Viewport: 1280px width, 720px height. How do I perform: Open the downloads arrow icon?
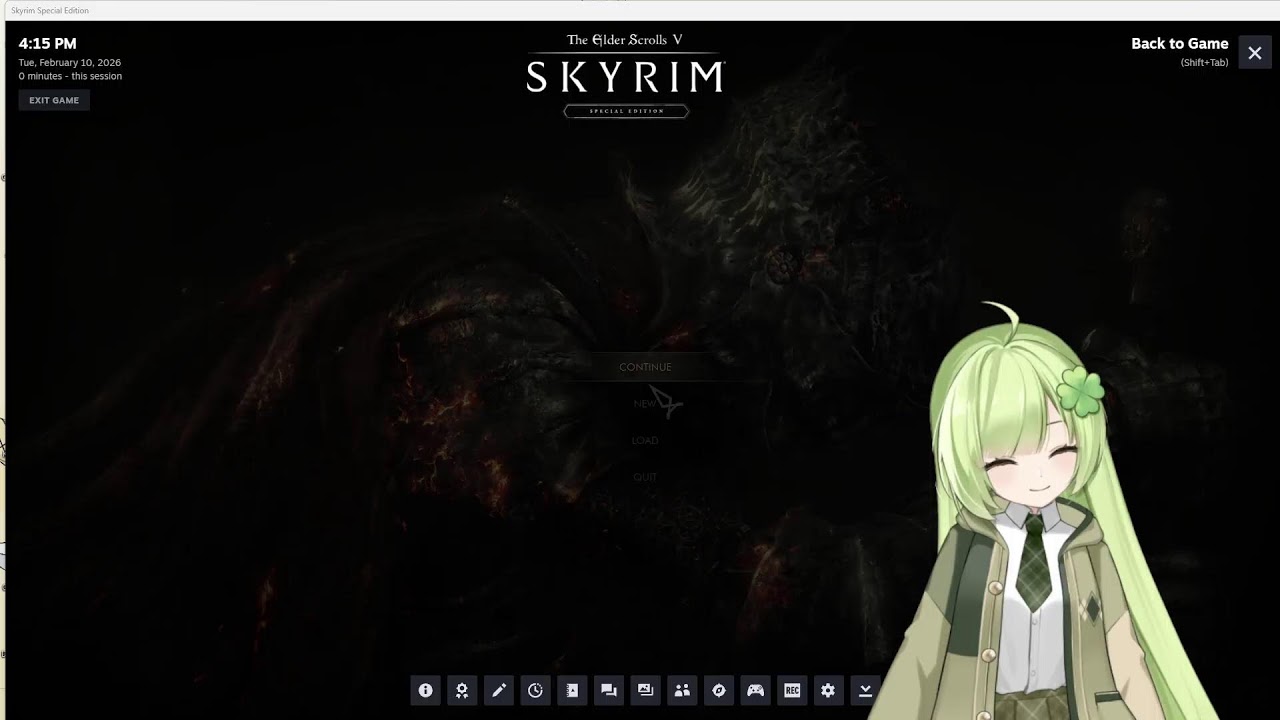point(865,690)
